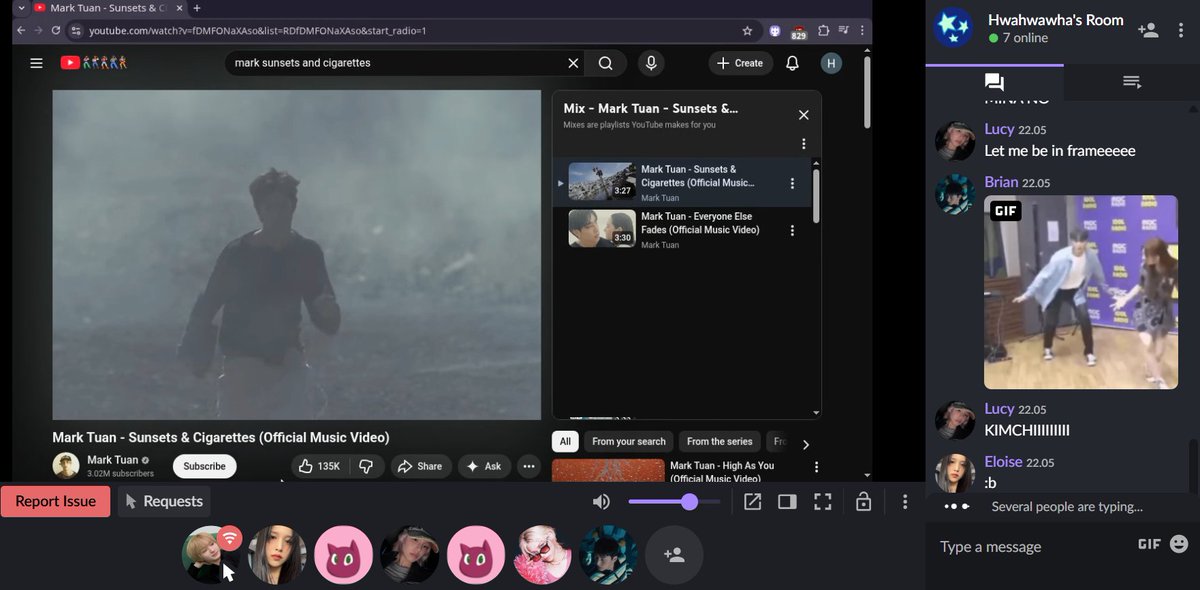The height and width of the screenshot is (590, 1200).
Task: Clear the YouTube search text
Action: coord(573,63)
